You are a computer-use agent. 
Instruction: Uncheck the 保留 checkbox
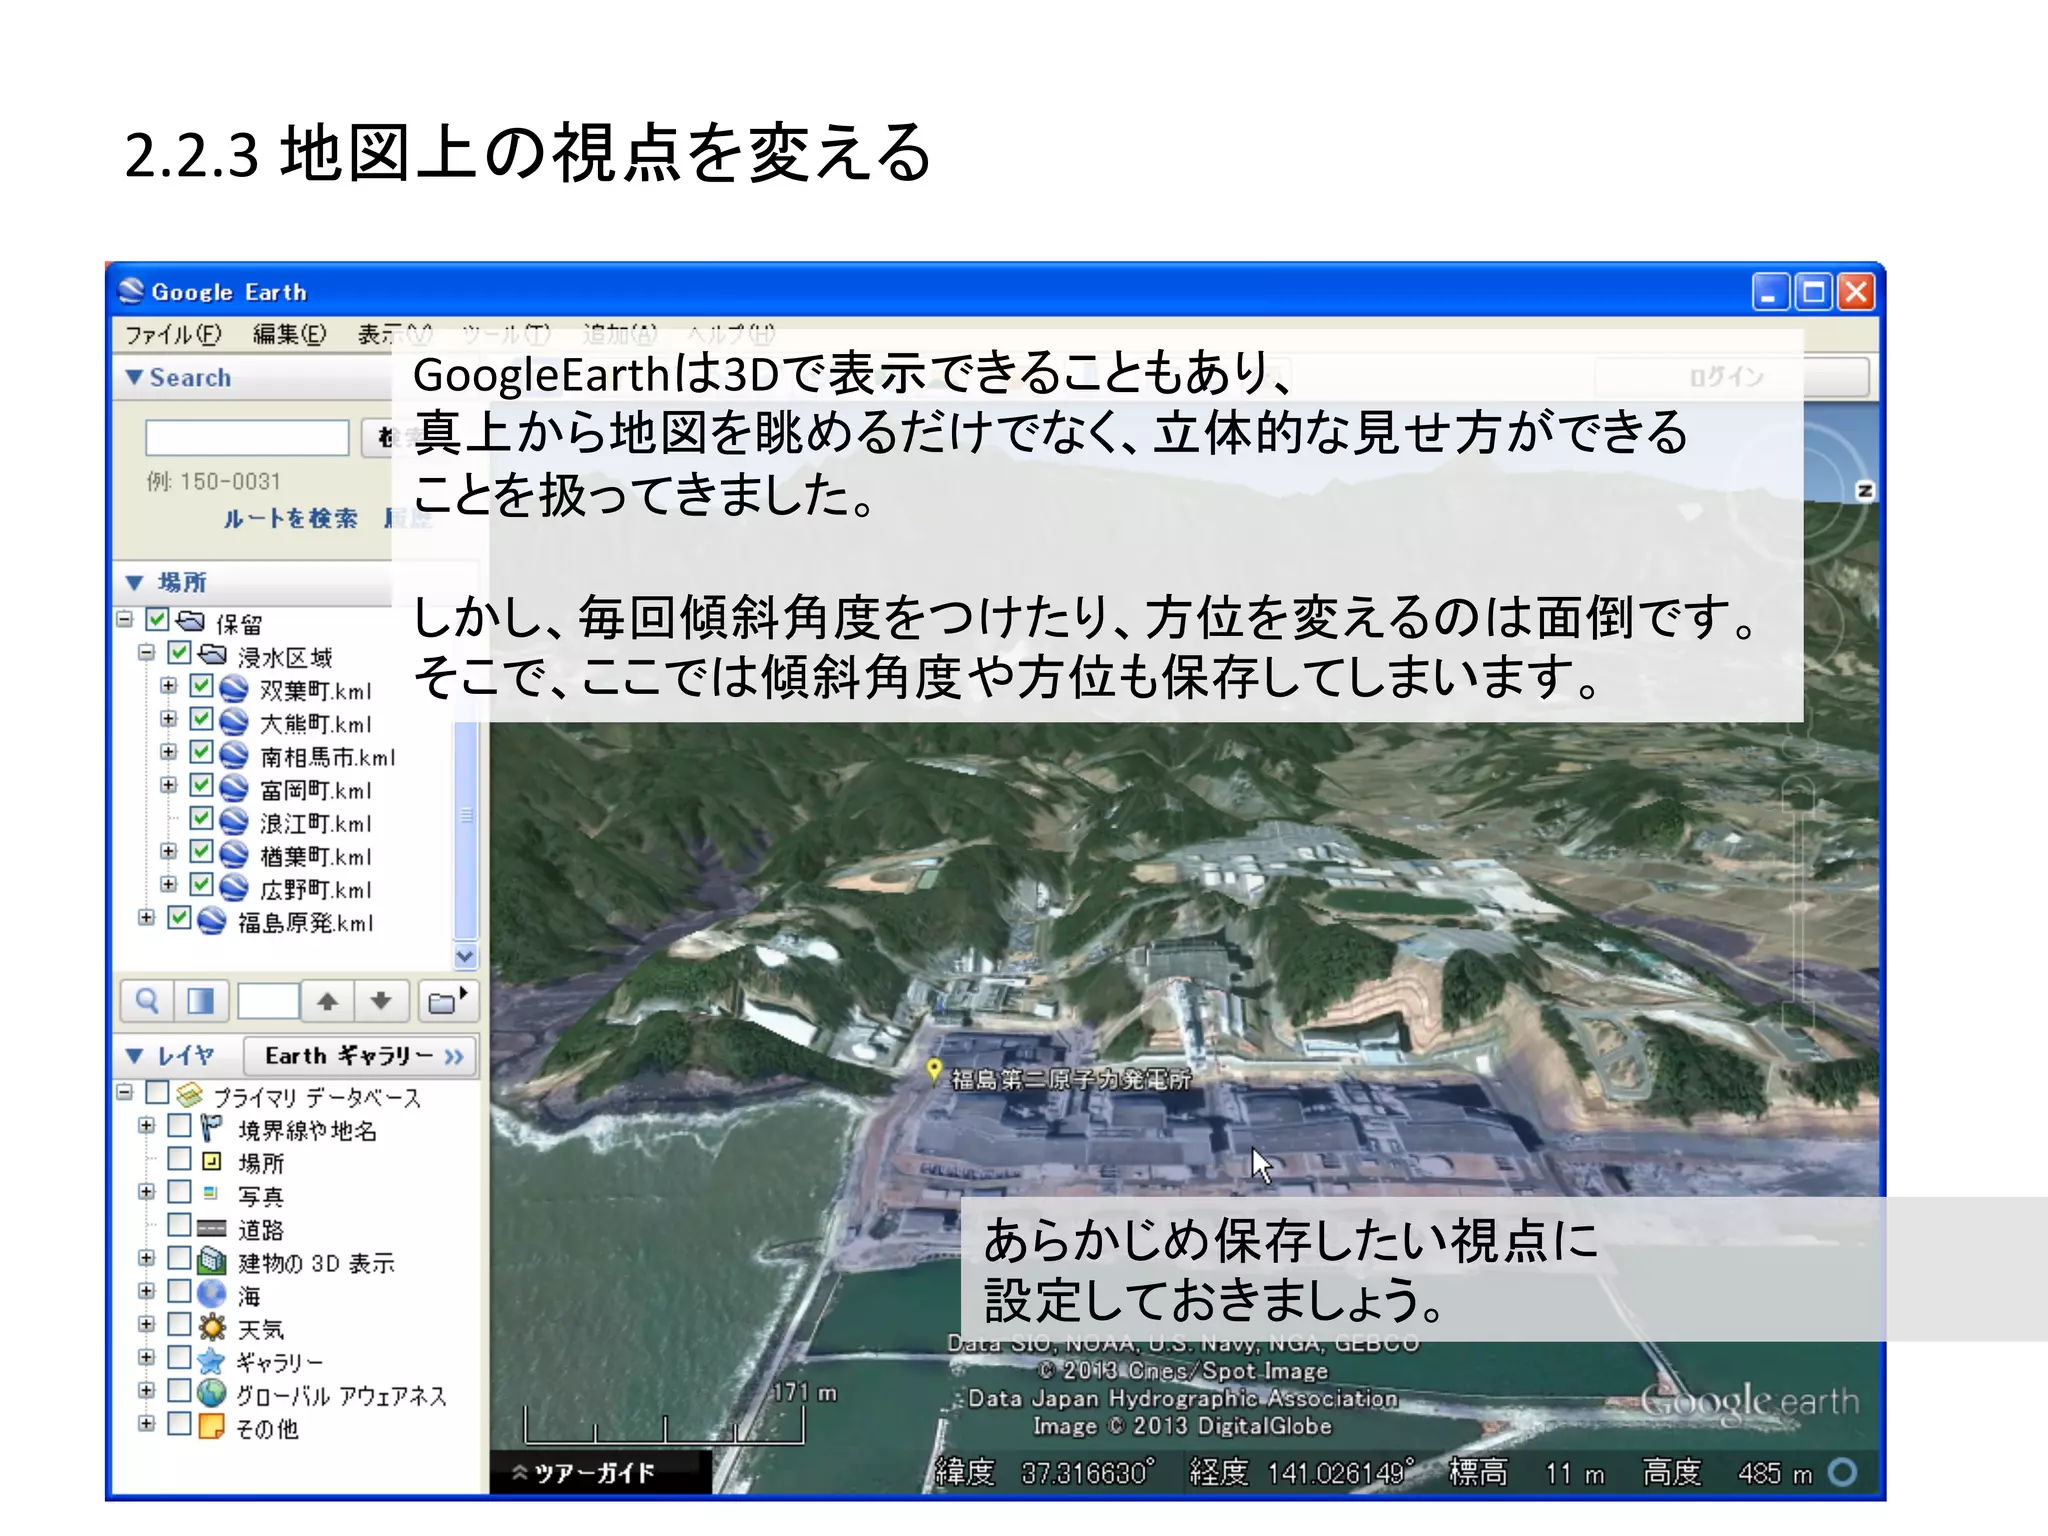point(157,620)
